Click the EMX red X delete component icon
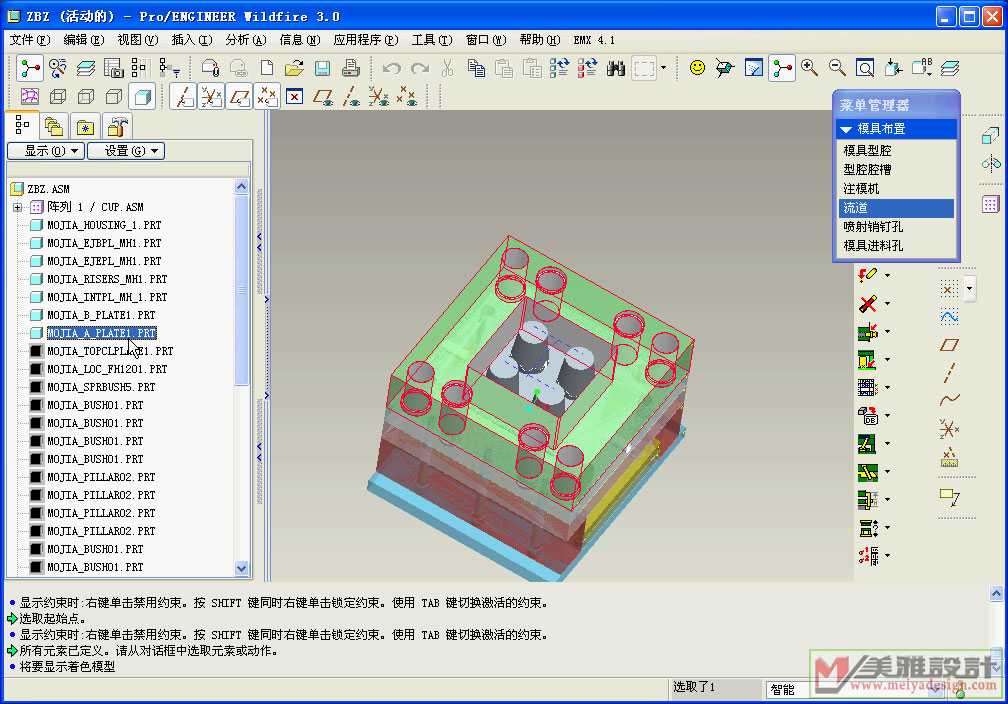1008x704 pixels. [x=867, y=303]
